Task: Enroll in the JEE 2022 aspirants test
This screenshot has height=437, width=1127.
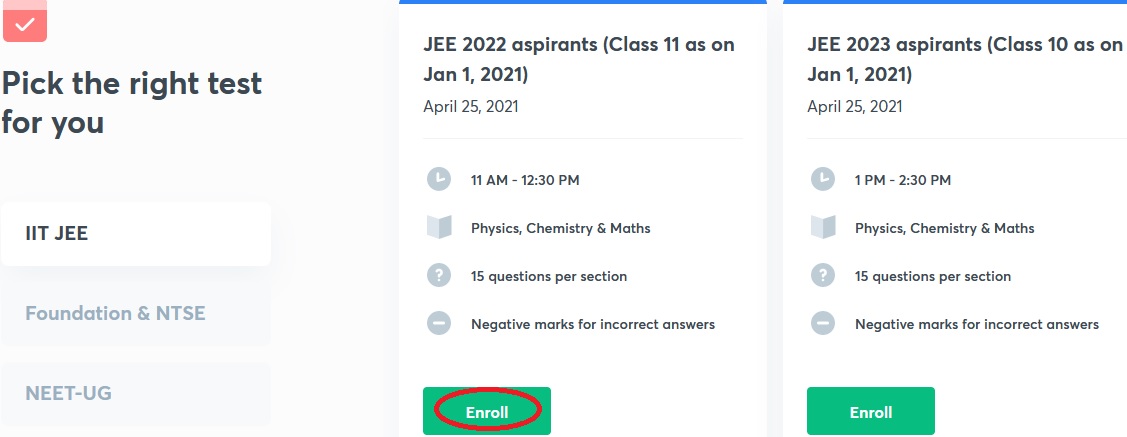Action: (487, 411)
